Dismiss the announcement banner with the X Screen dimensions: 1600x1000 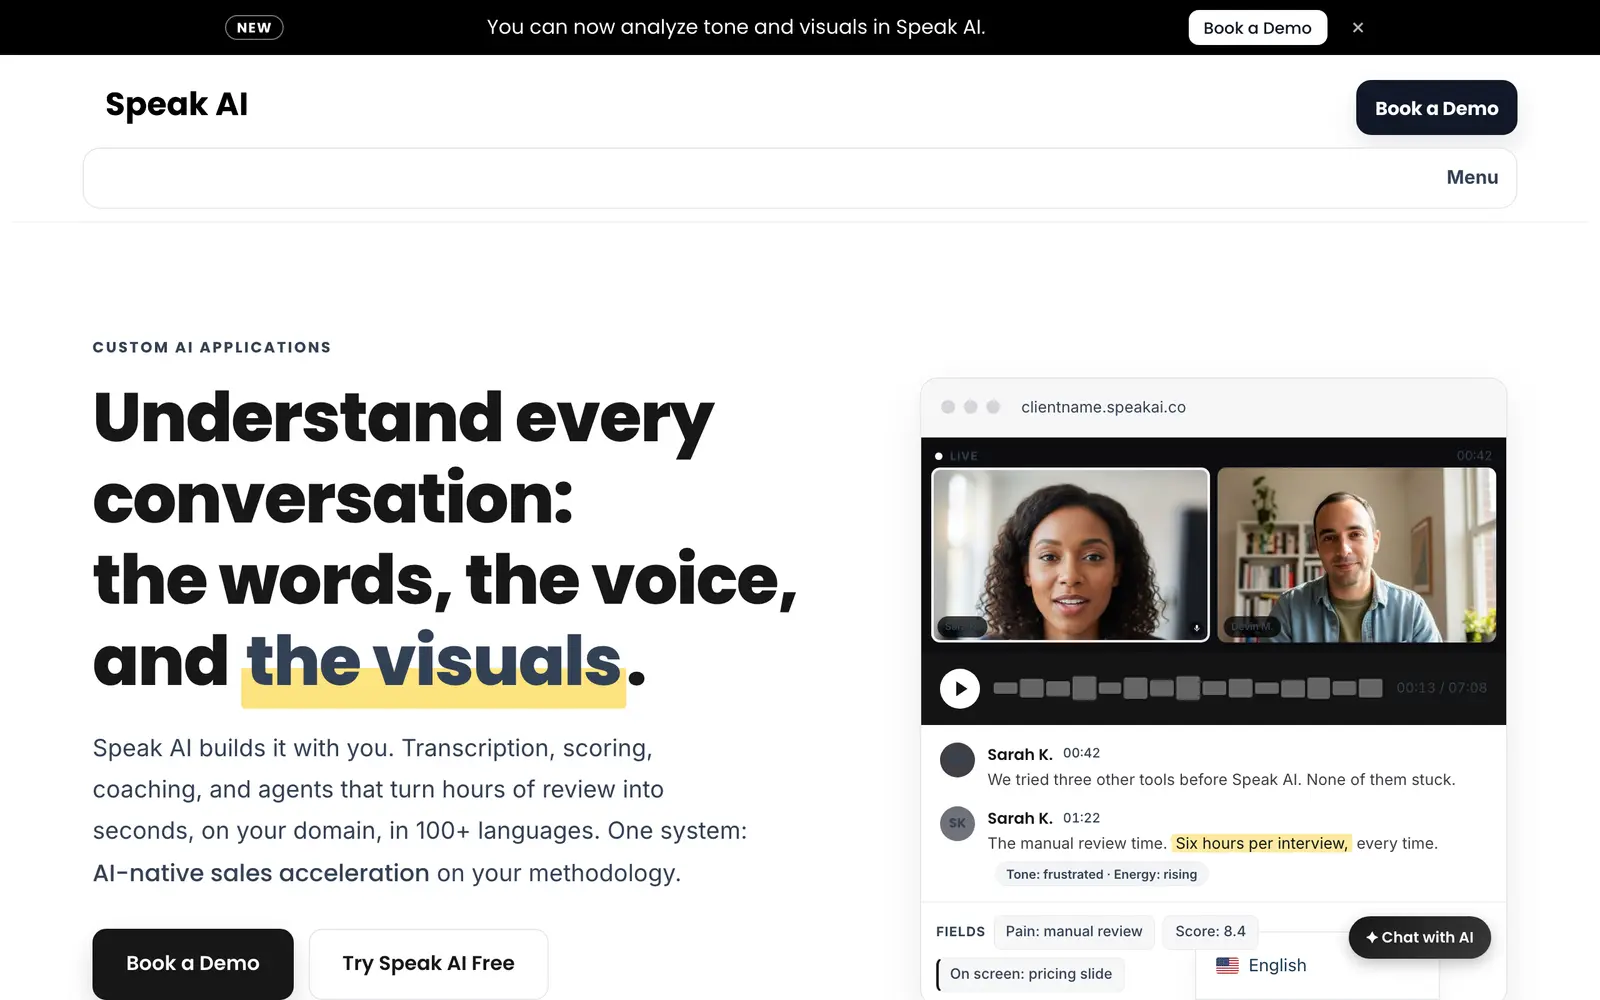pos(1358,28)
